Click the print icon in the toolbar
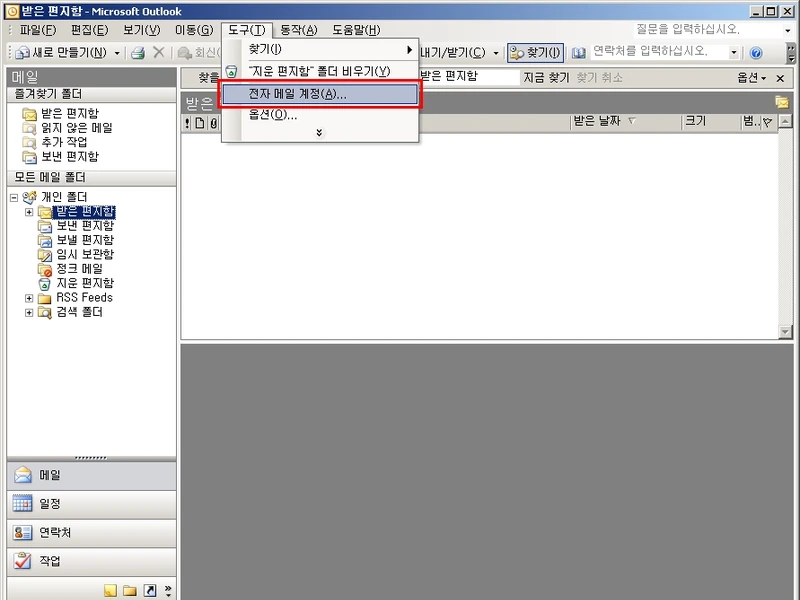The width and height of the screenshot is (800, 600). (x=138, y=52)
